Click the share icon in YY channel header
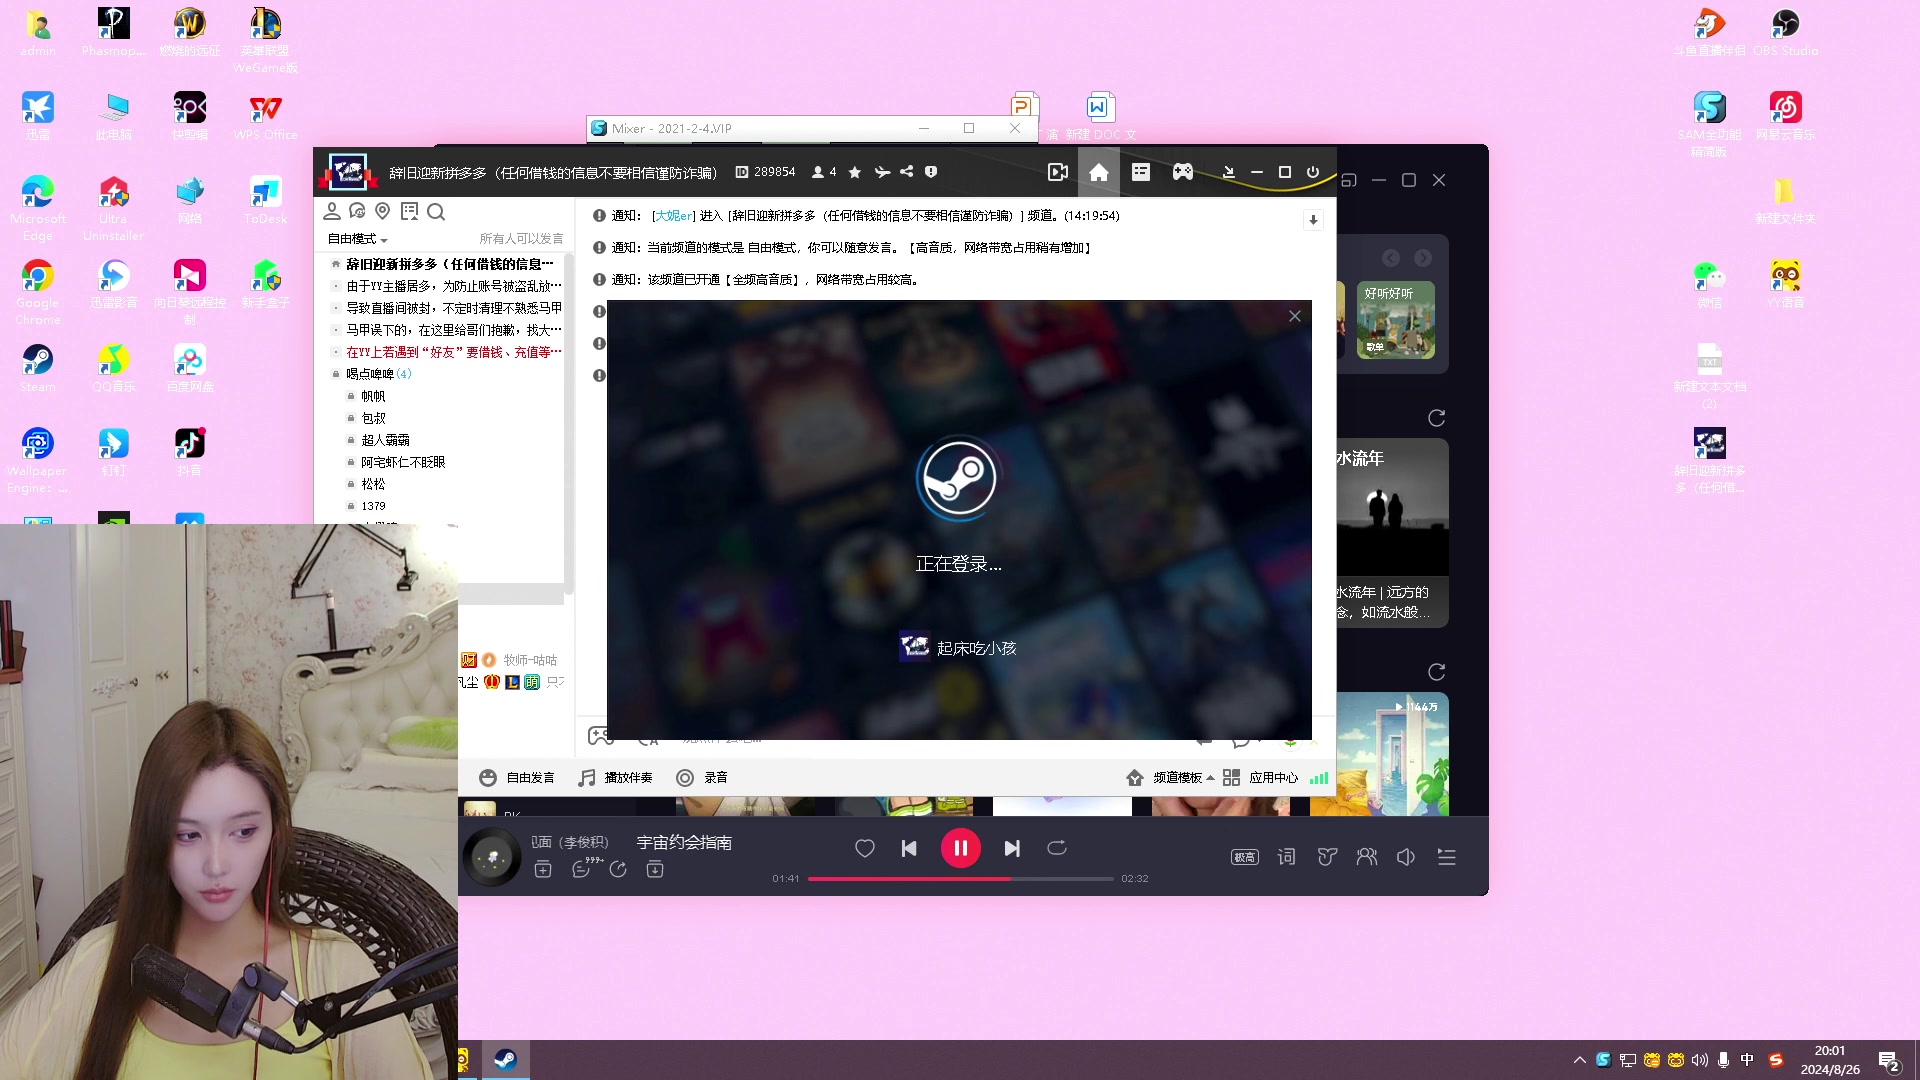This screenshot has width=1920, height=1080. [x=906, y=172]
